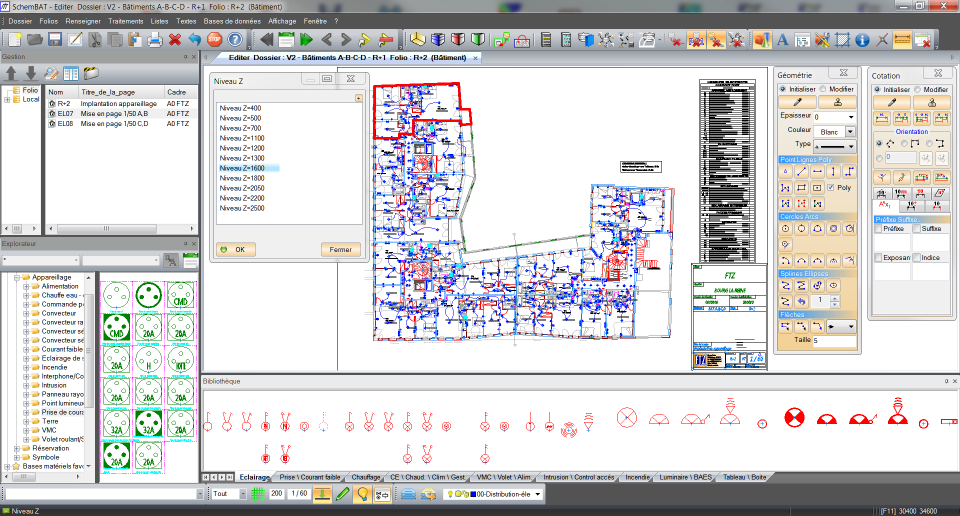Image resolution: width=960 pixels, height=516 pixels.
Task: Open the Bases de données menu
Action: click(233, 21)
